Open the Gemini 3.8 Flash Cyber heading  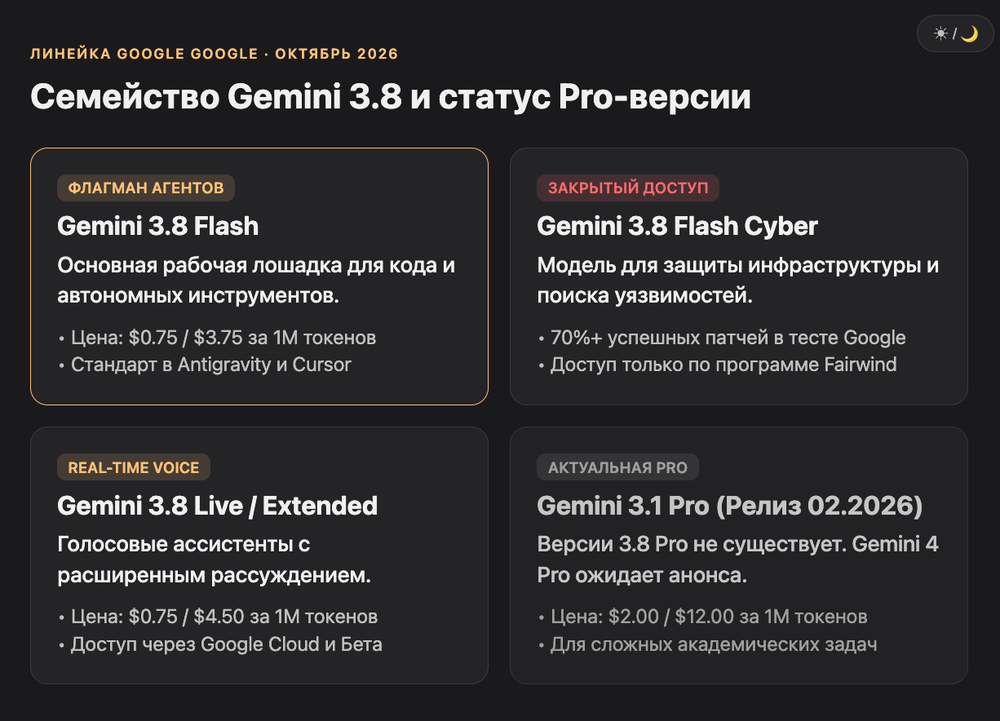point(677,226)
